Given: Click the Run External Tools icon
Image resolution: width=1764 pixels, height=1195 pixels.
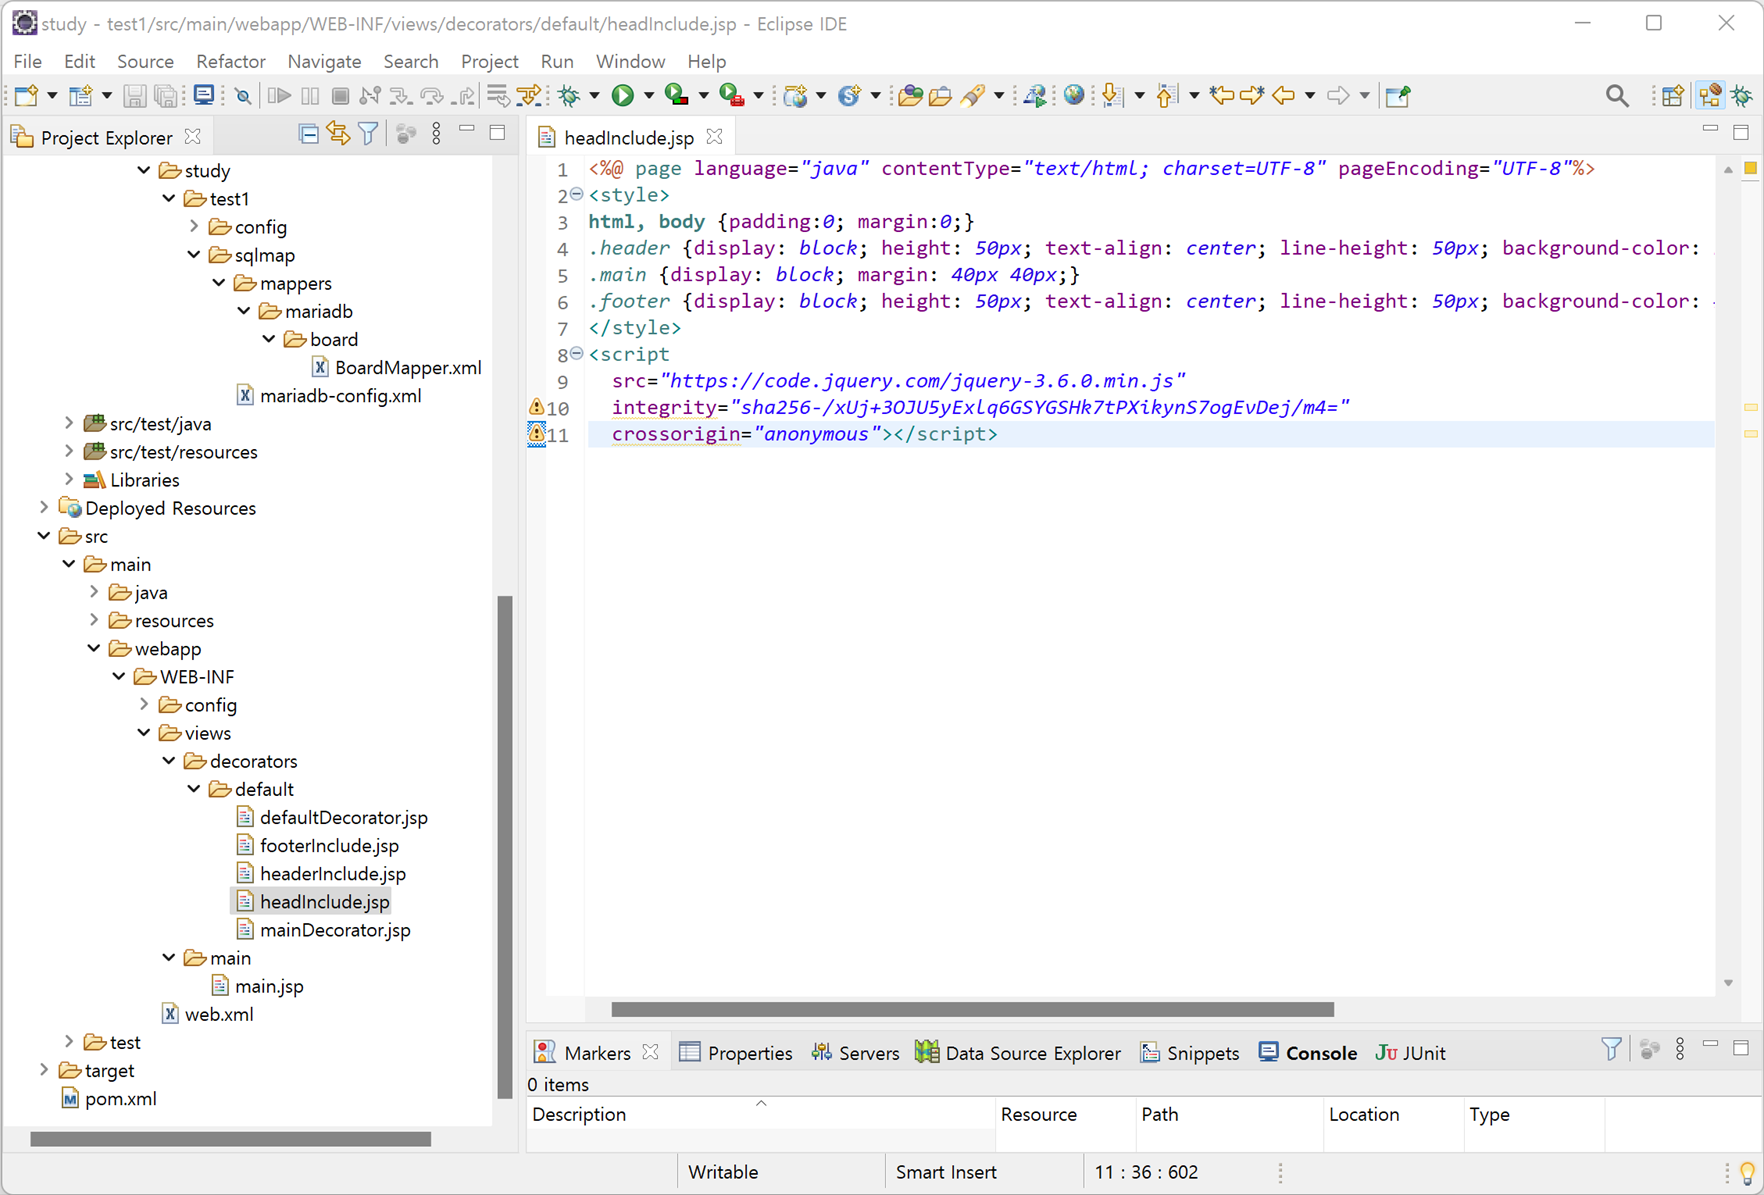Looking at the screenshot, I should pyautogui.click(x=732, y=96).
